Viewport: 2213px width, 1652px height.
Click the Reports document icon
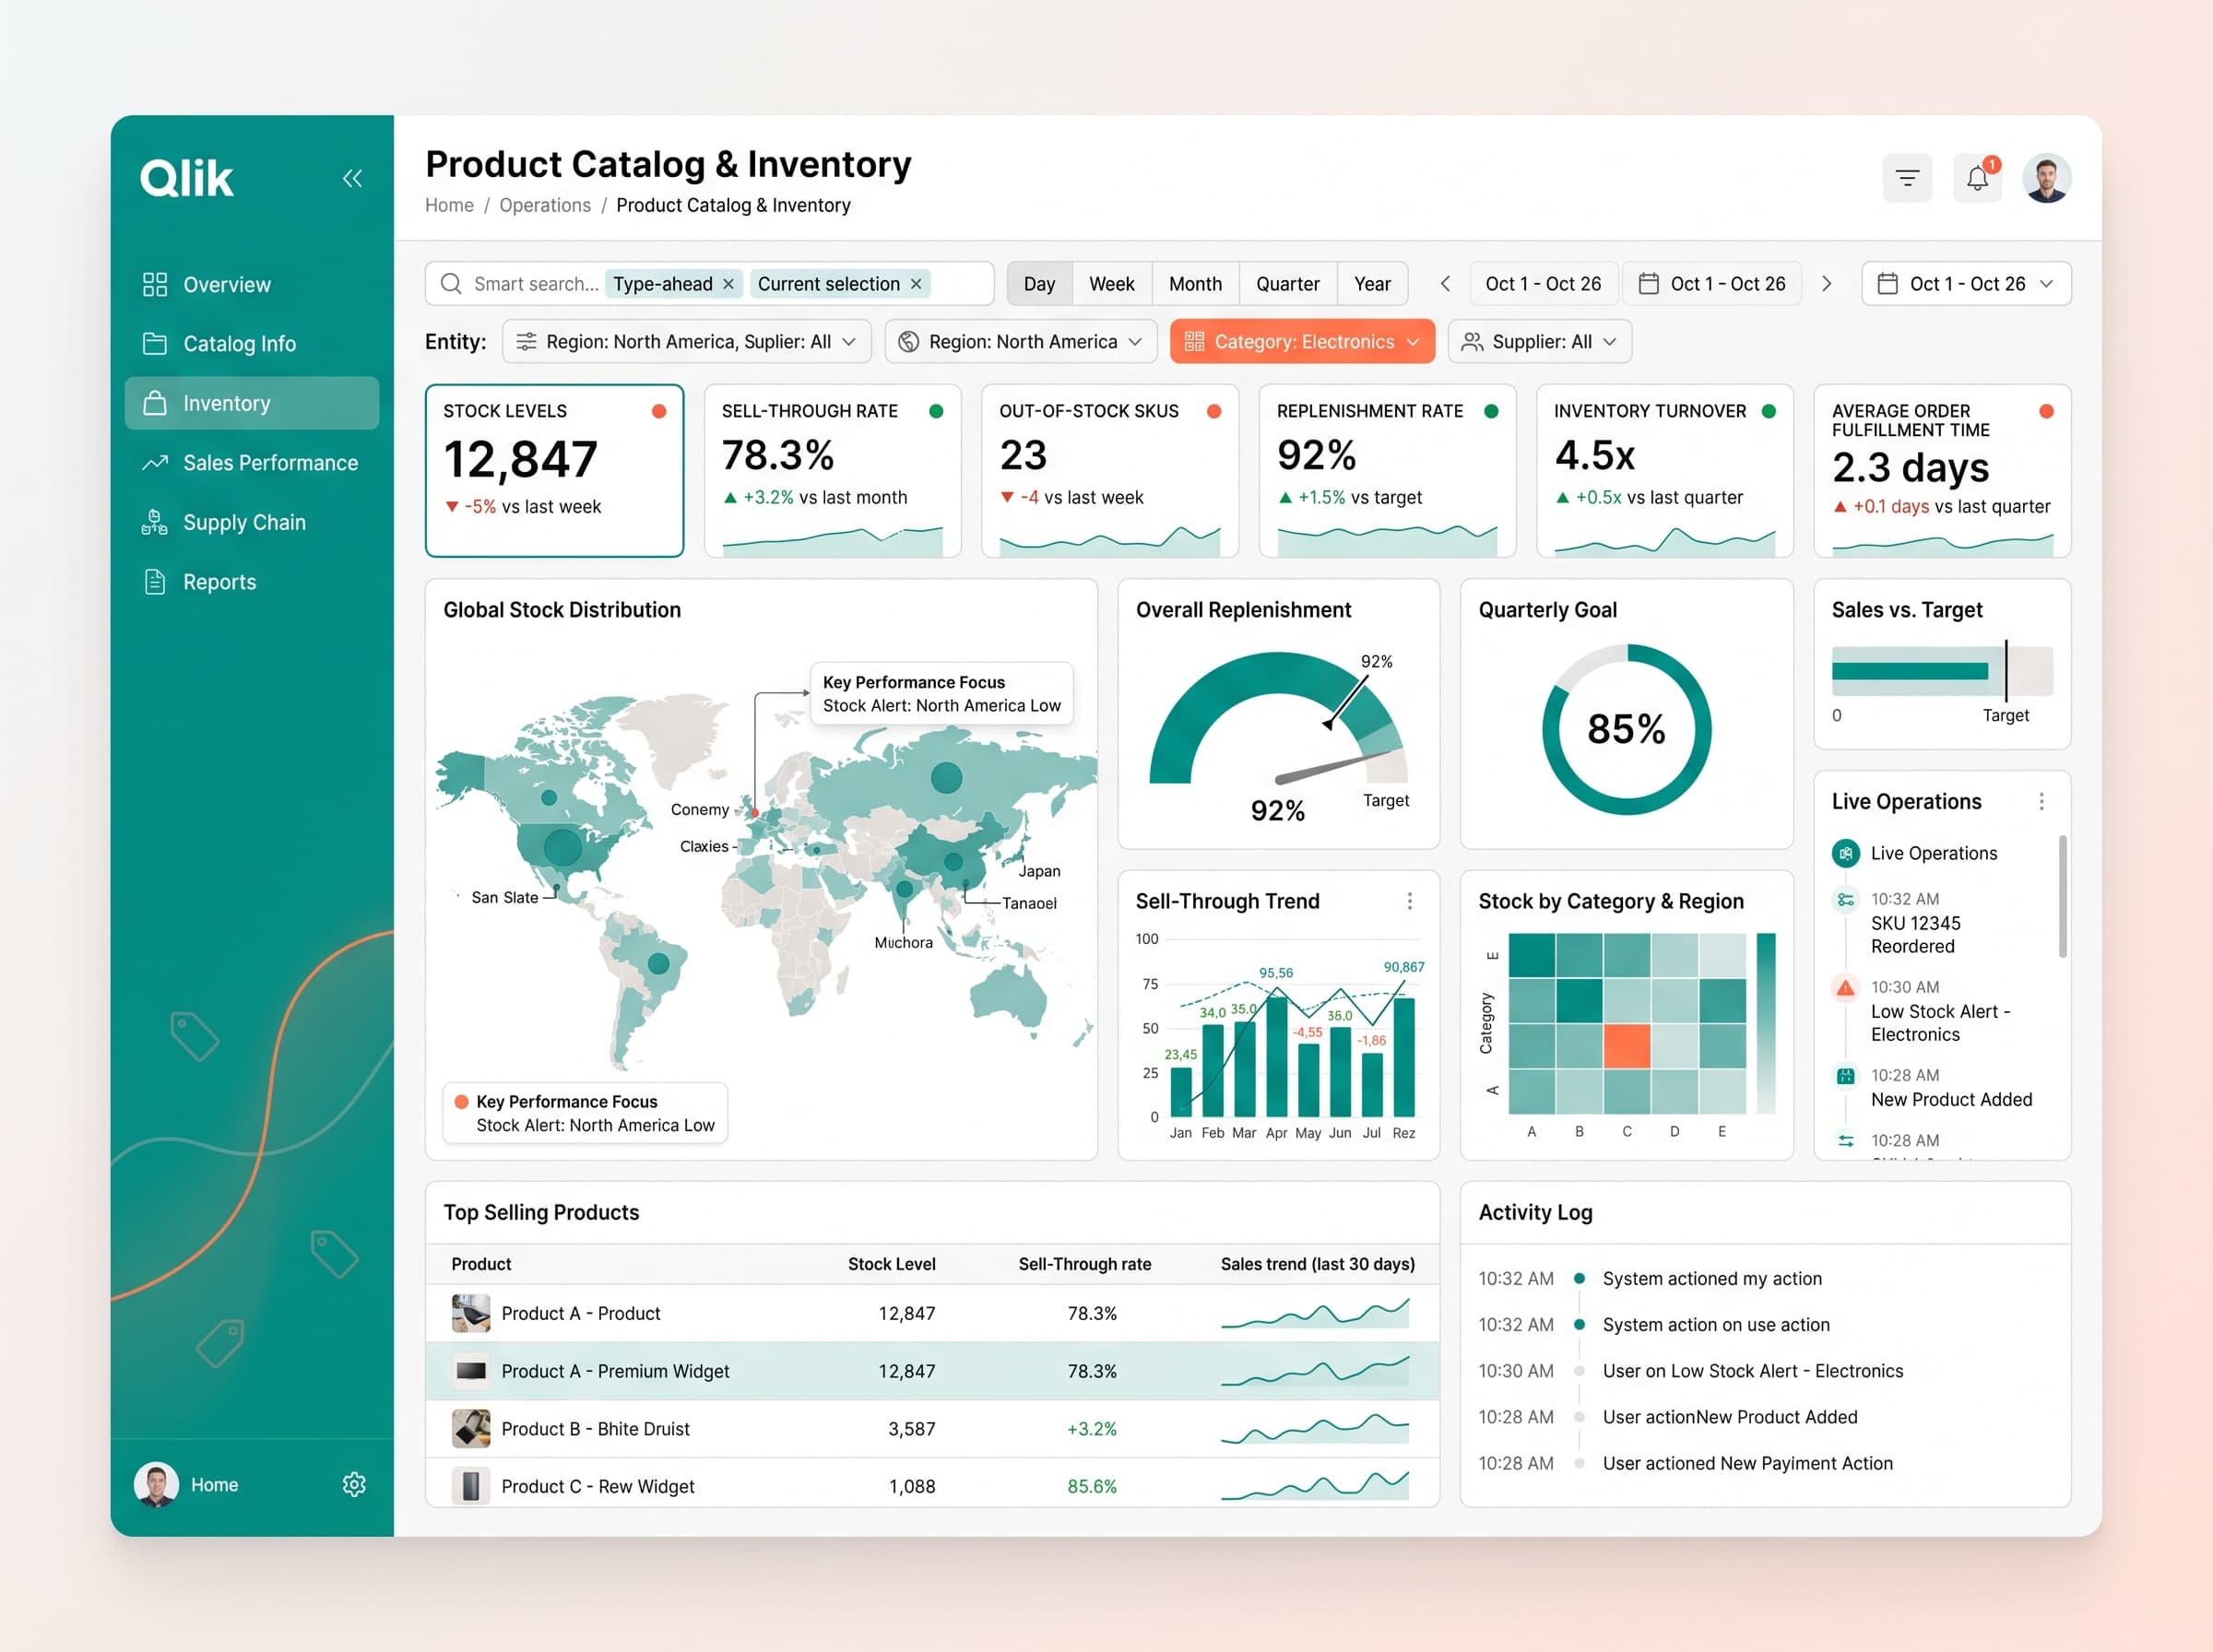pyautogui.click(x=155, y=581)
